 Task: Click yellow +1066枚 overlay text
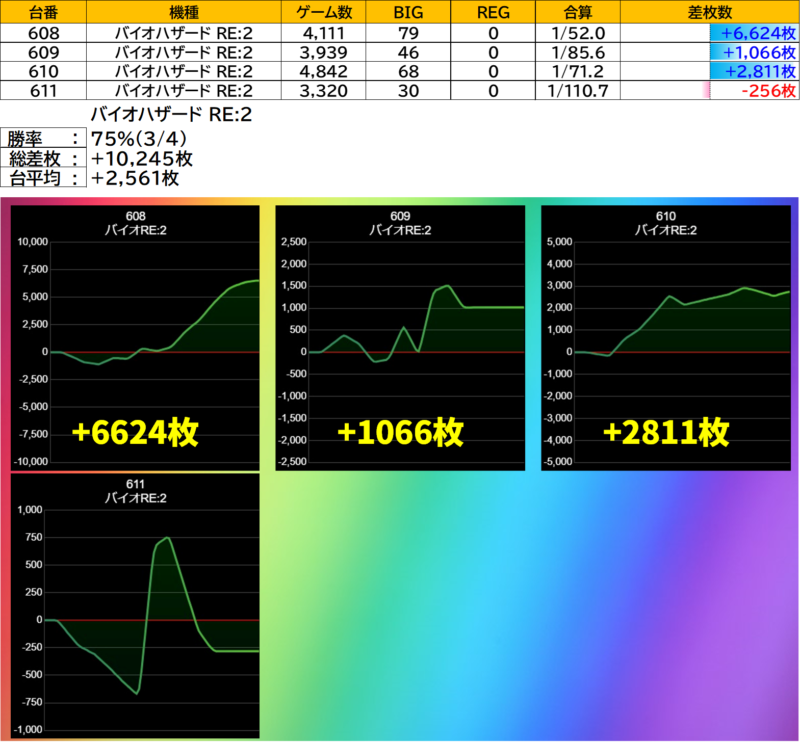tap(401, 432)
